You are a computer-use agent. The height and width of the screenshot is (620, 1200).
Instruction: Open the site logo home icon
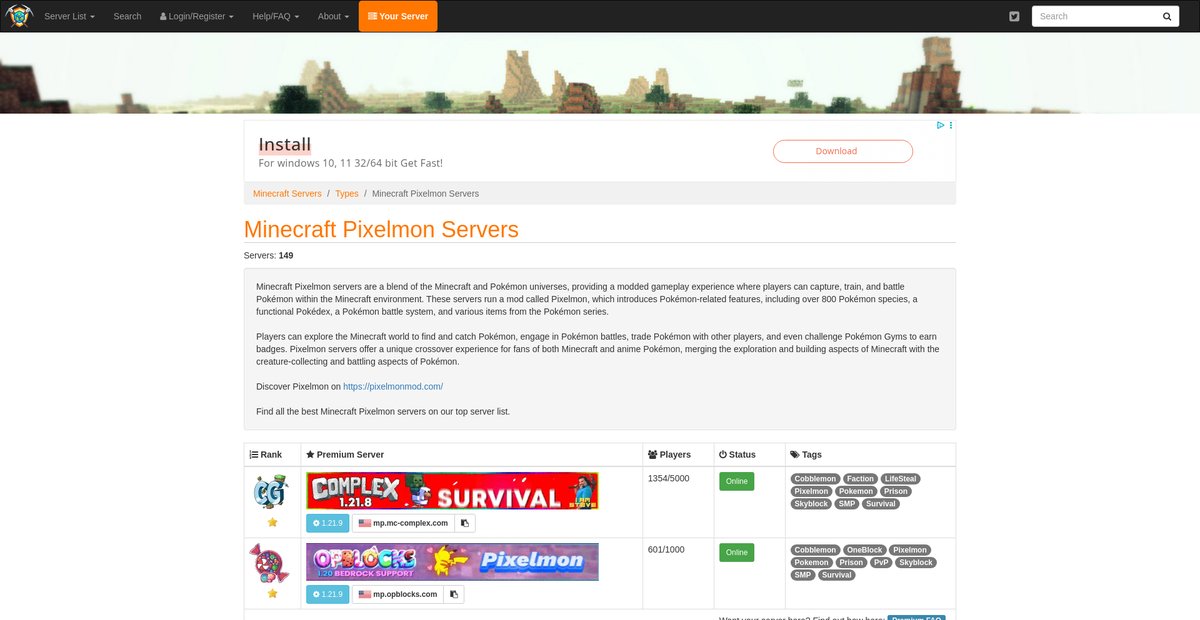pyautogui.click(x=19, y=16)
